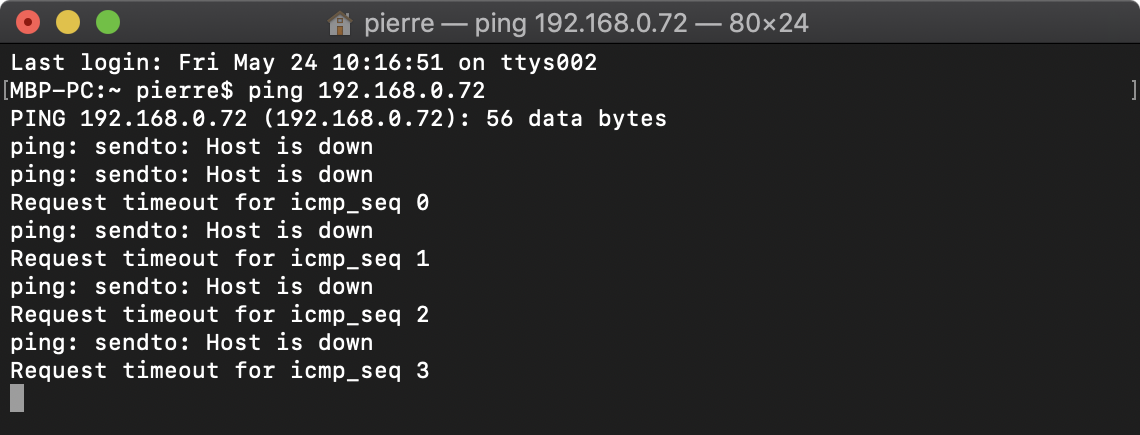The height and width of the screenshot is (435, 1140).
Task: Click the blinking cursor block at bottom
Action: coord(17,398)
